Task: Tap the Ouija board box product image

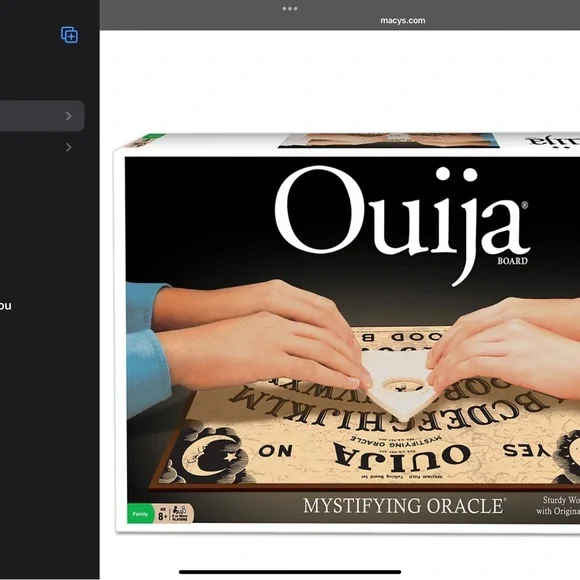Action: tap(347, 333)
